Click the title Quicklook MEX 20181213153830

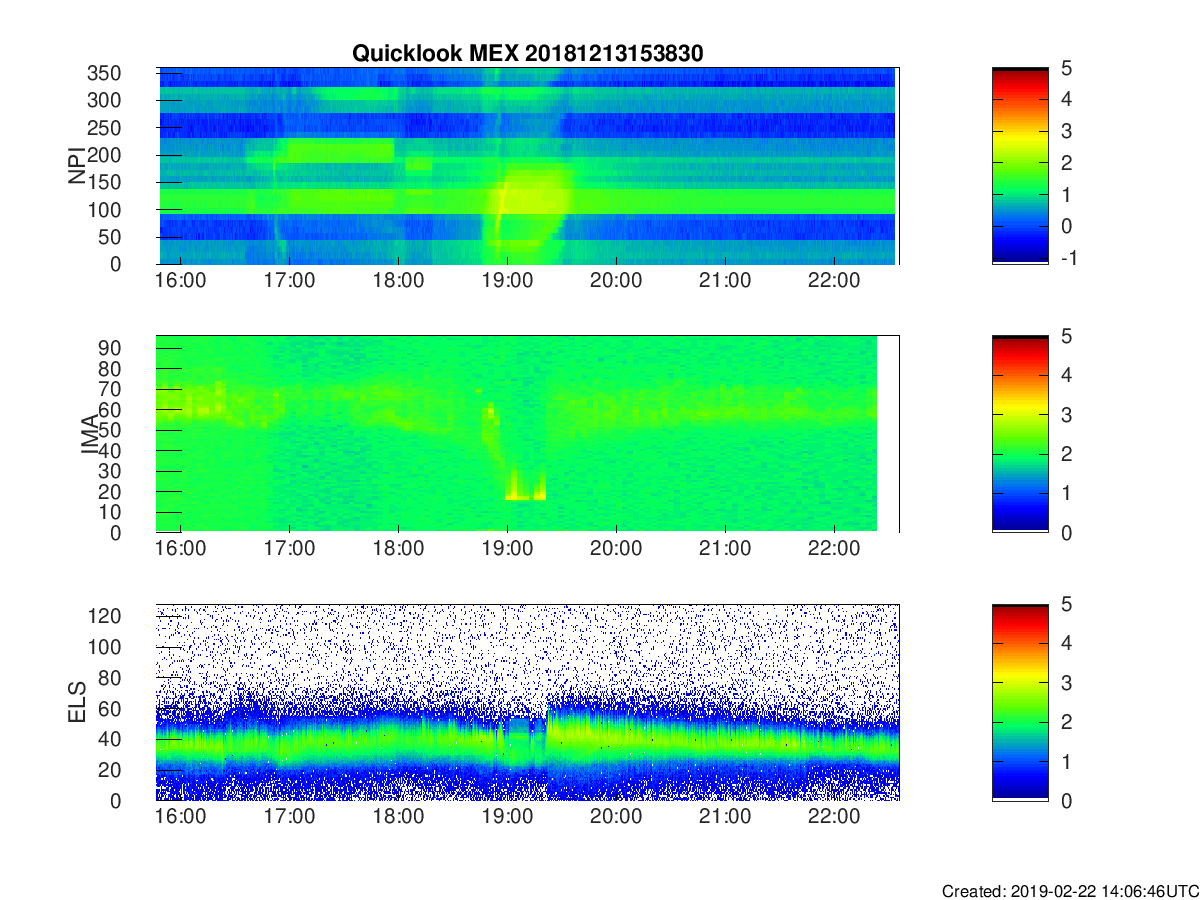527,54
